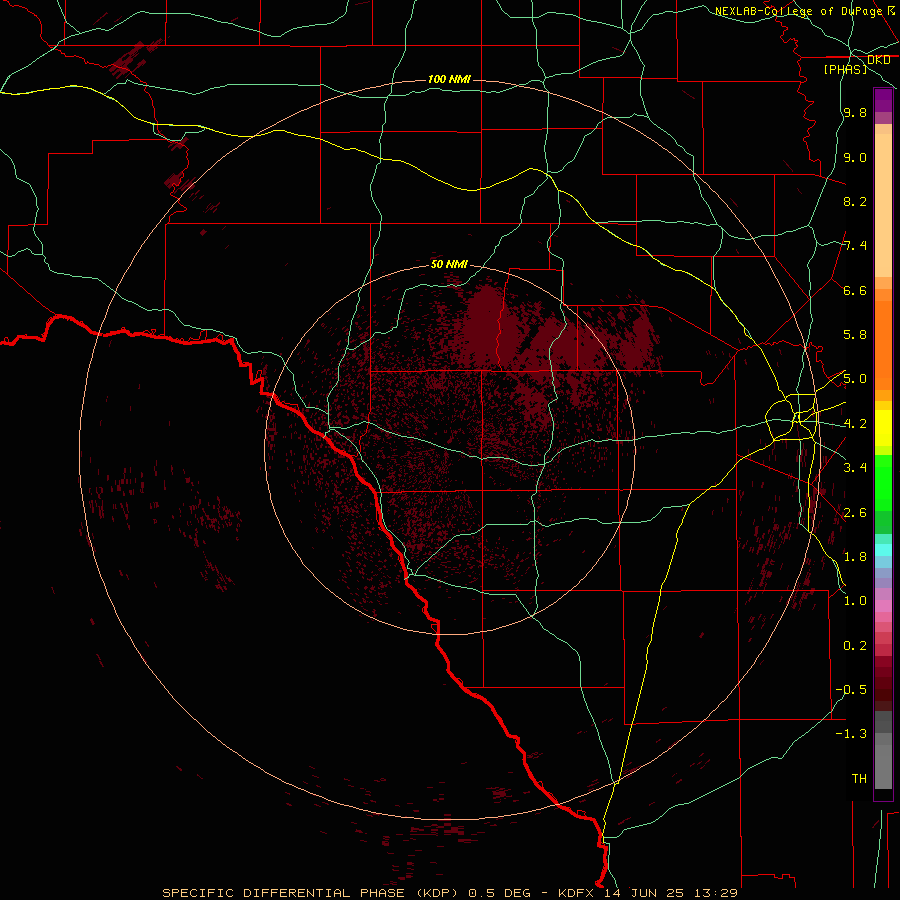
Task: Pick the bright green segment of color bar
Action: [x=883, y=482]
